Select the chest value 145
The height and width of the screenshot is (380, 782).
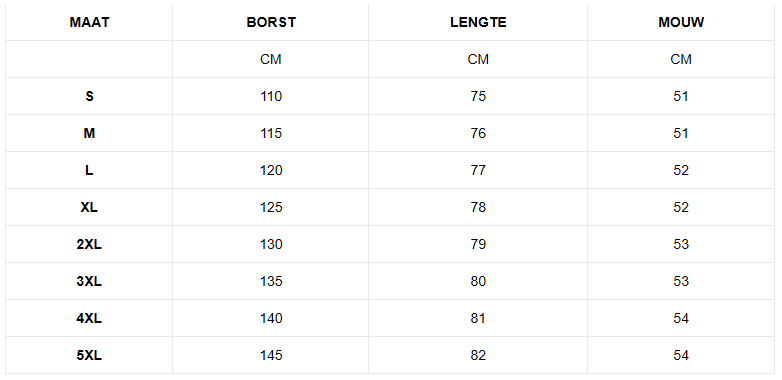[x=271, y=356]
